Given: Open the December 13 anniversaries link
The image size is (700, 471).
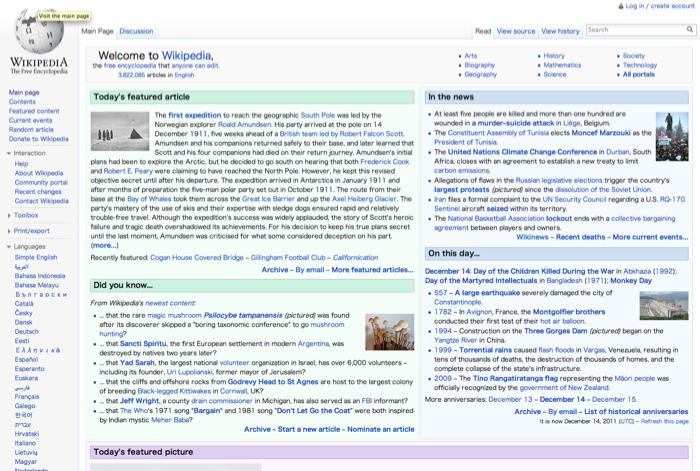Looking at the screenshot, I should pyautogui.click(x=510, y=400).
